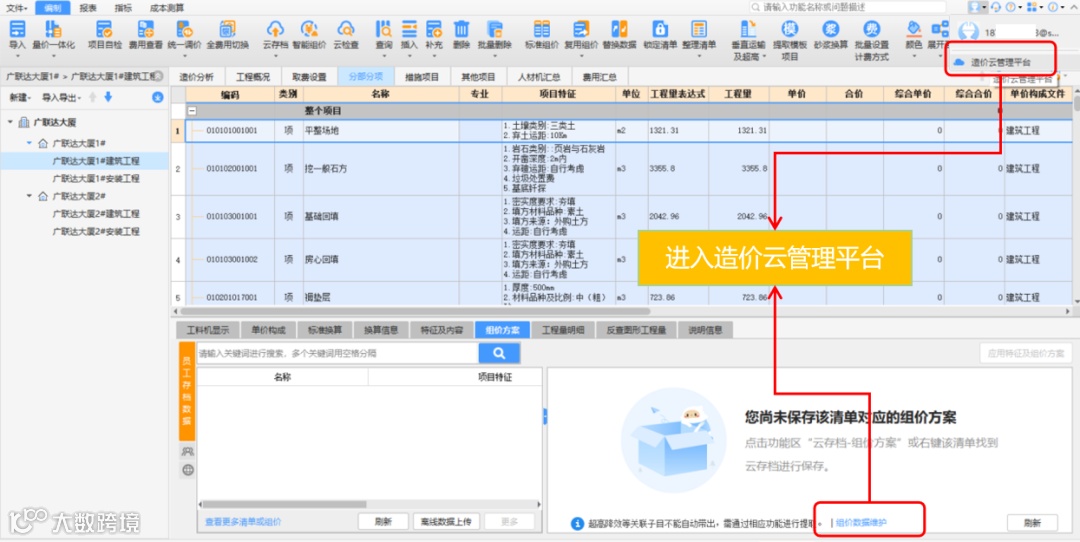Click 复用组价 reuse pricing icon

[x=581, y=29]
